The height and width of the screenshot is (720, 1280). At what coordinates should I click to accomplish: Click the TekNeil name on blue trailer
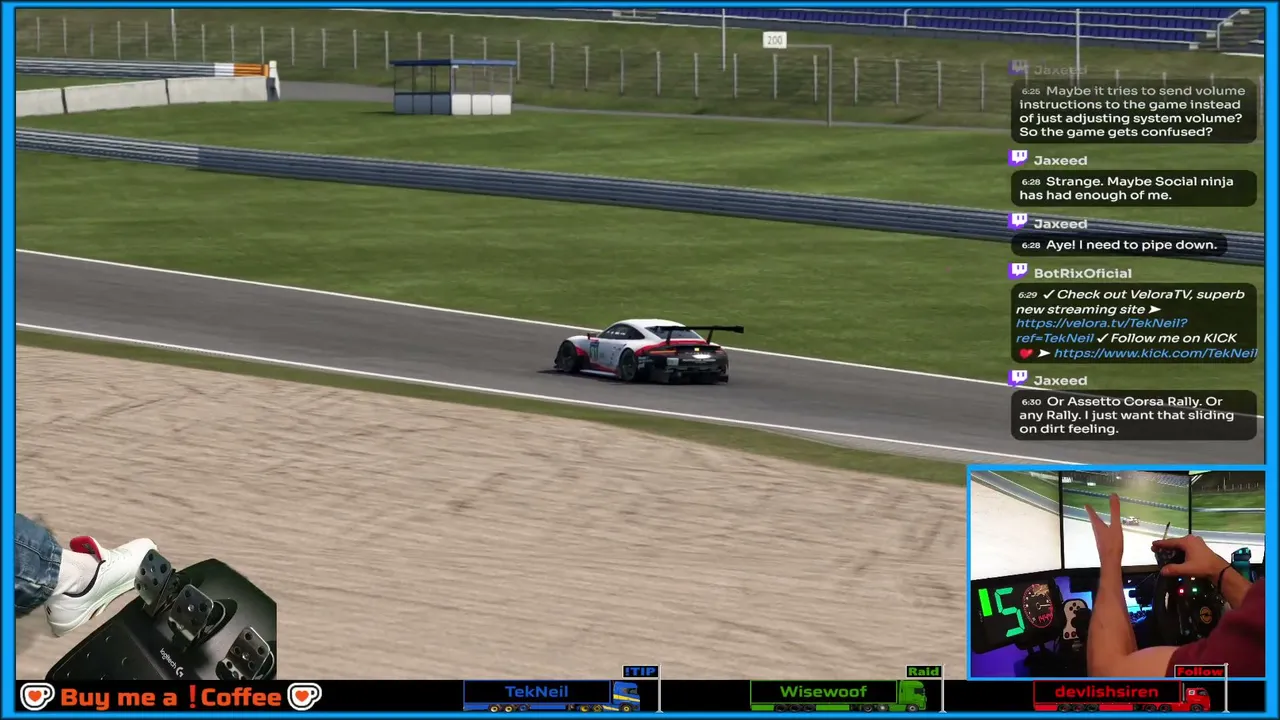coord(536,692)
